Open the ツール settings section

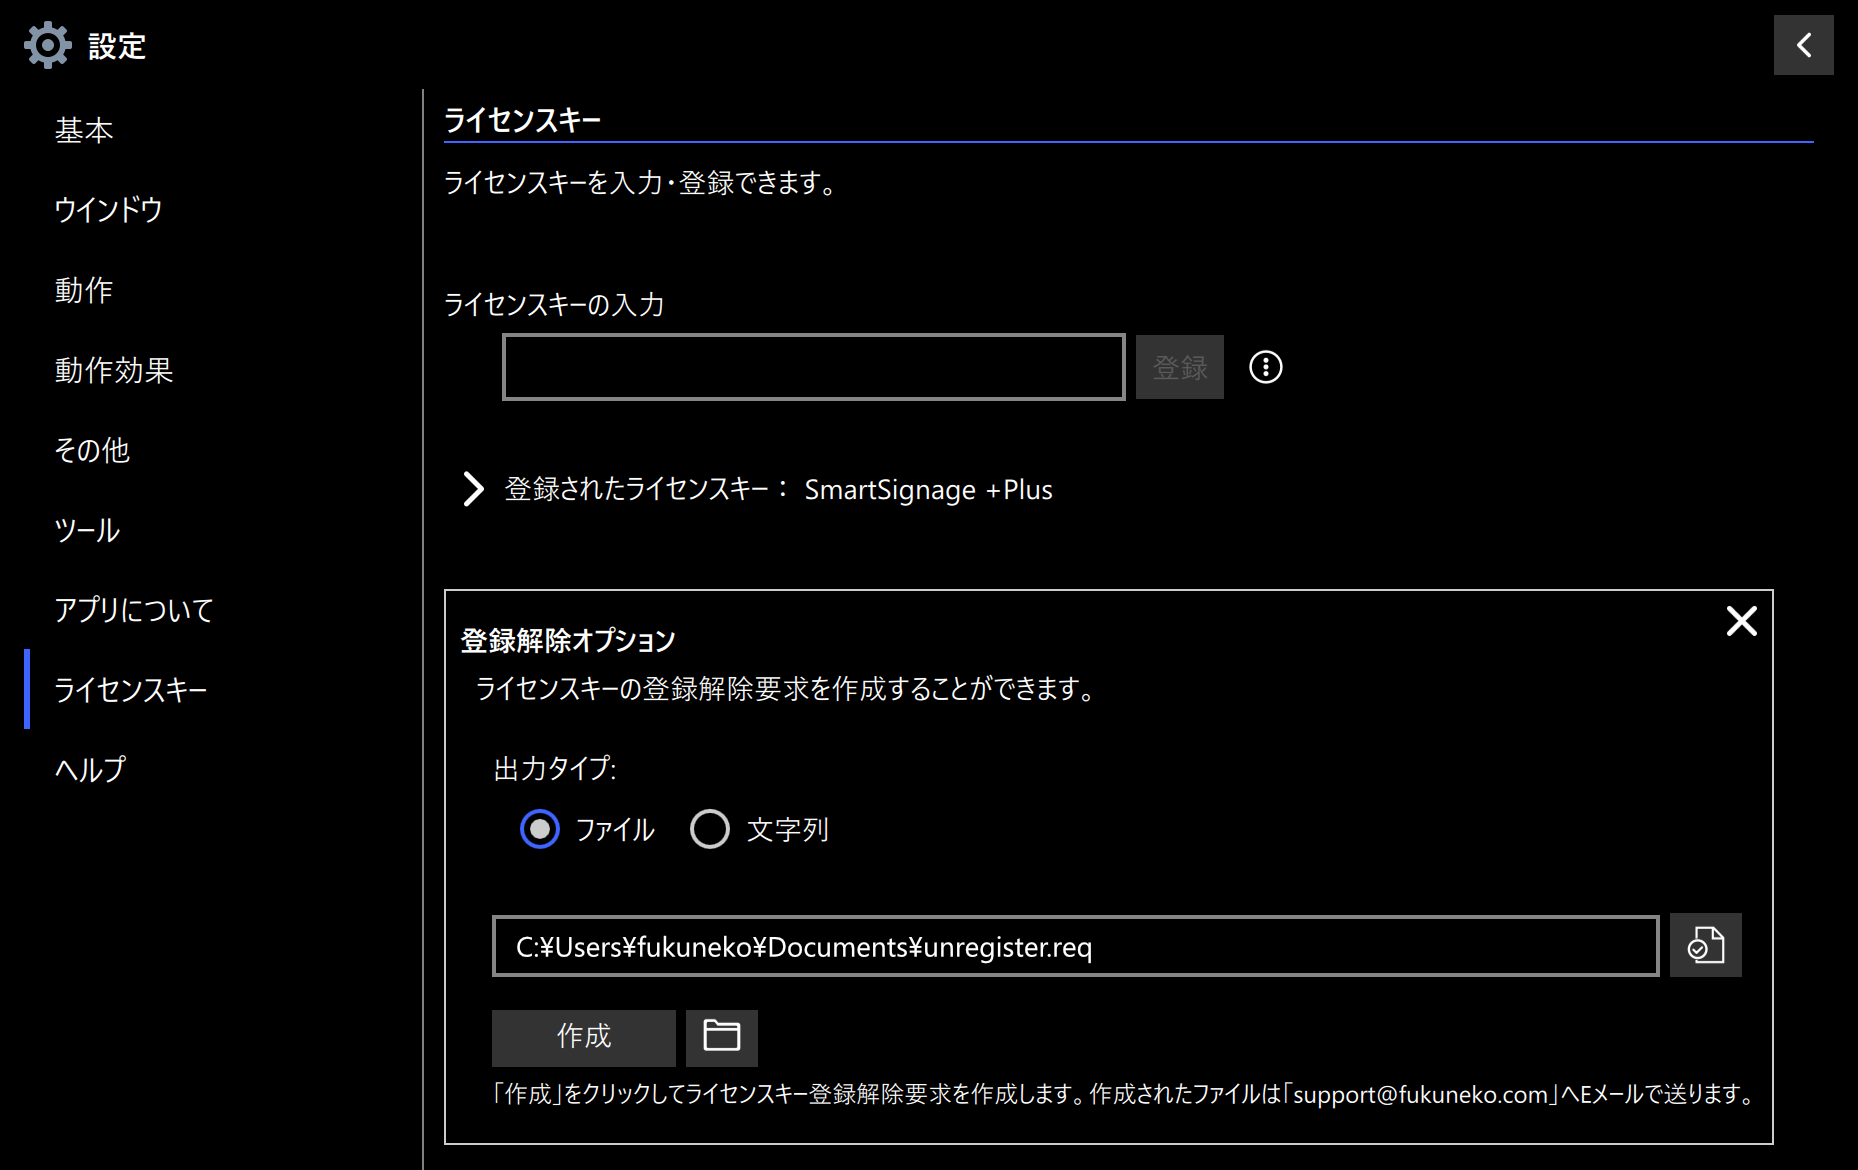point(87,530)
